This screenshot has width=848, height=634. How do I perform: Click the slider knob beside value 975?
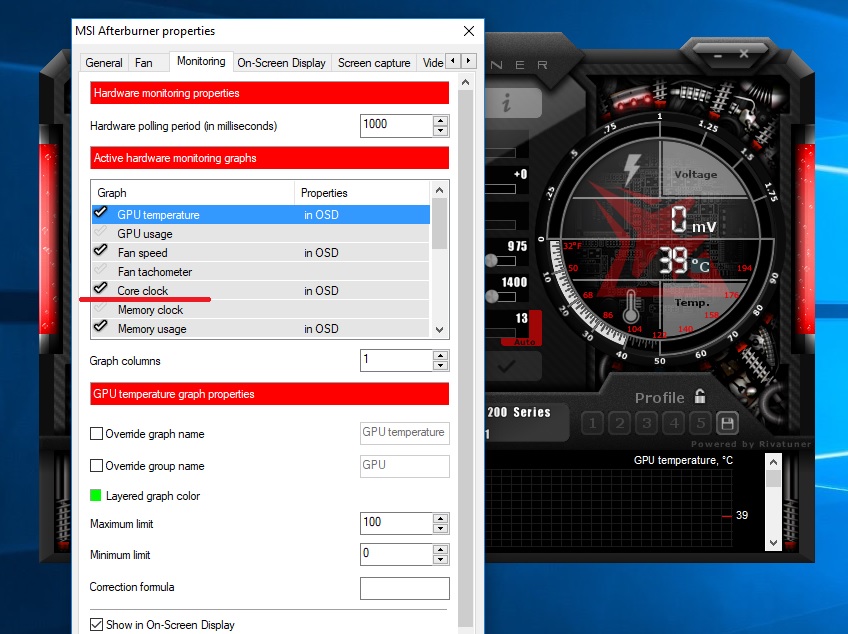point(491,260)
